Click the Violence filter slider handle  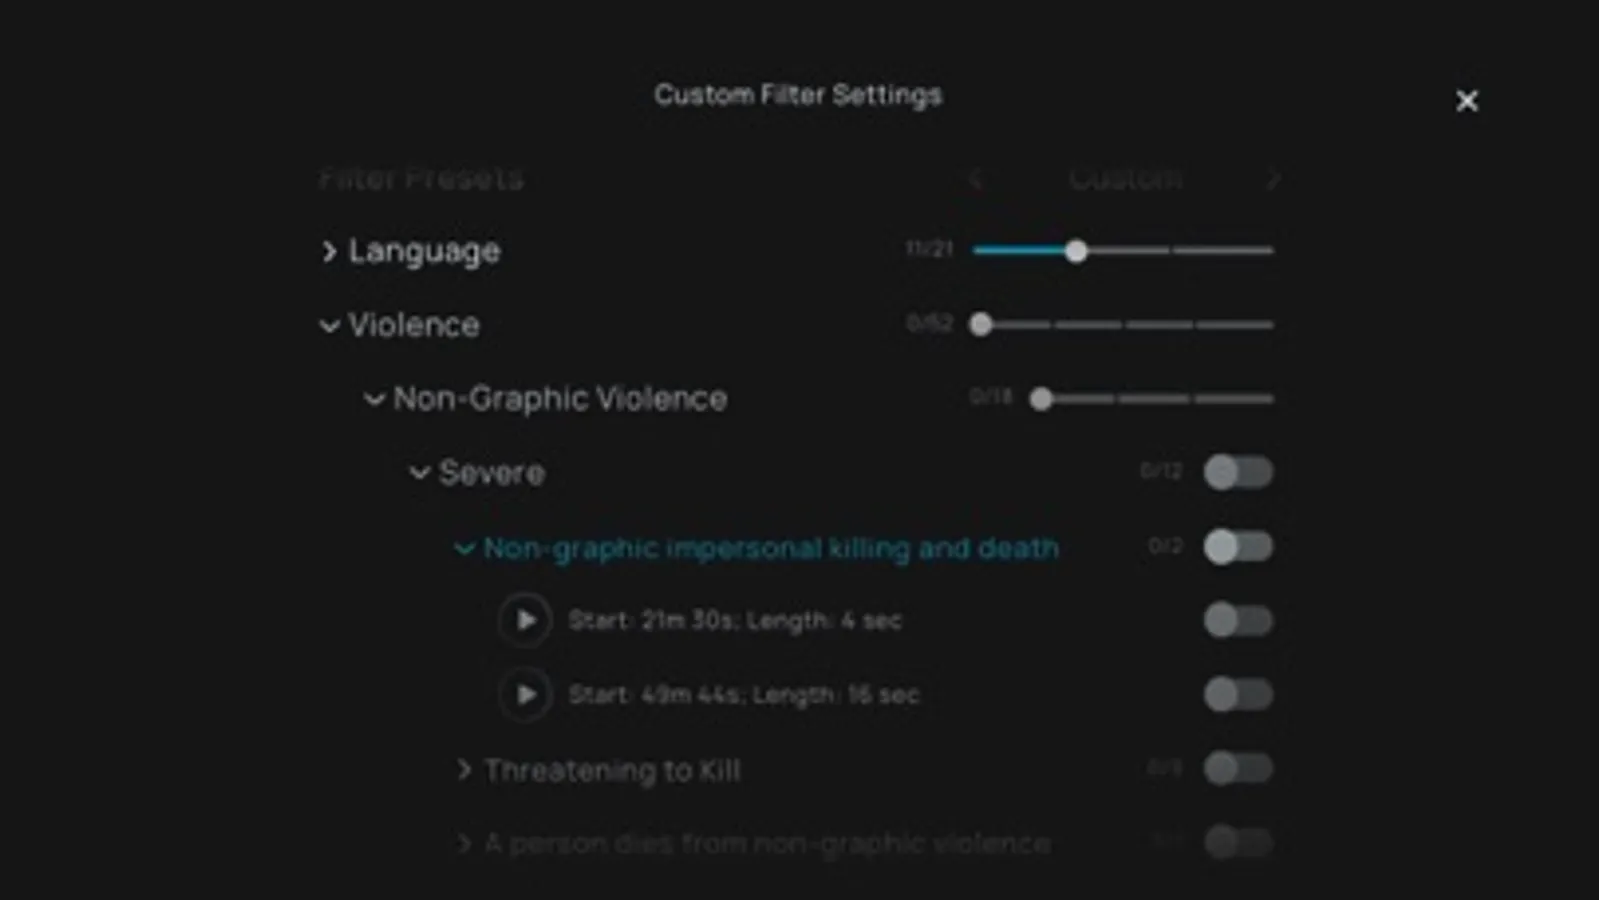point(981,324)
